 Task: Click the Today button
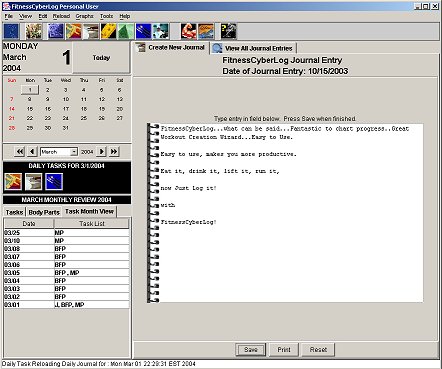click(x=101, y=58)
